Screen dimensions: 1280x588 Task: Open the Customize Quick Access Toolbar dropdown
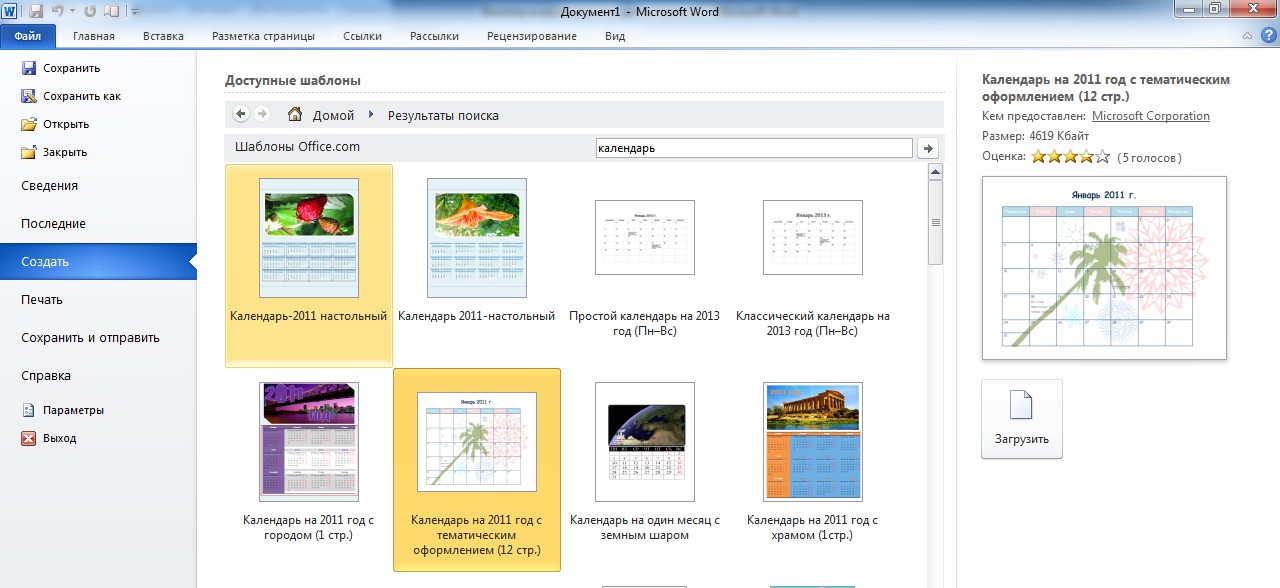134,11
